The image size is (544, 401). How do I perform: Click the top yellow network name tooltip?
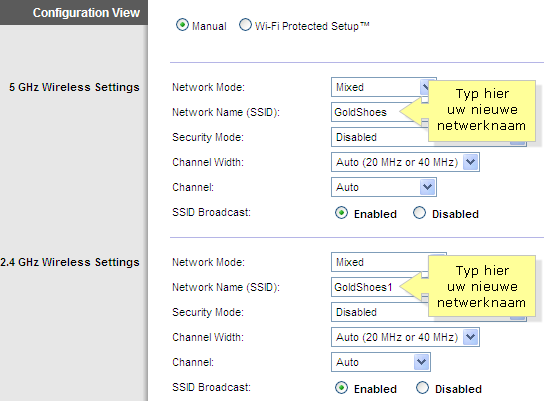[x=482, y=111]
